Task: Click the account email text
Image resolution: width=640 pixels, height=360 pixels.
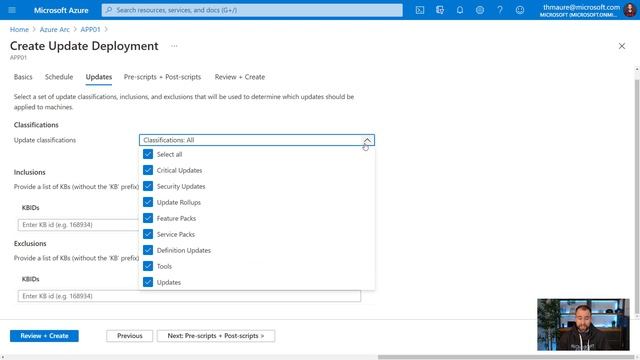Action: point(581,7)
